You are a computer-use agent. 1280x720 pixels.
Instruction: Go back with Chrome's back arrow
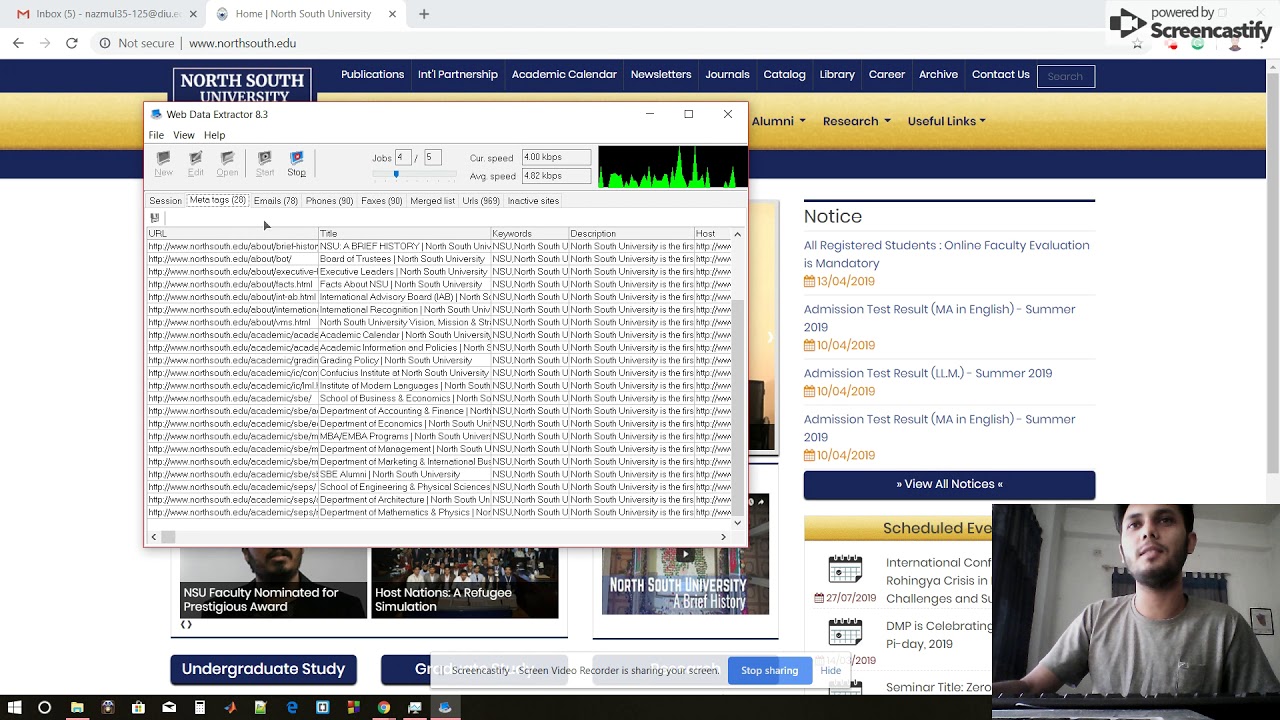[18, 43]
